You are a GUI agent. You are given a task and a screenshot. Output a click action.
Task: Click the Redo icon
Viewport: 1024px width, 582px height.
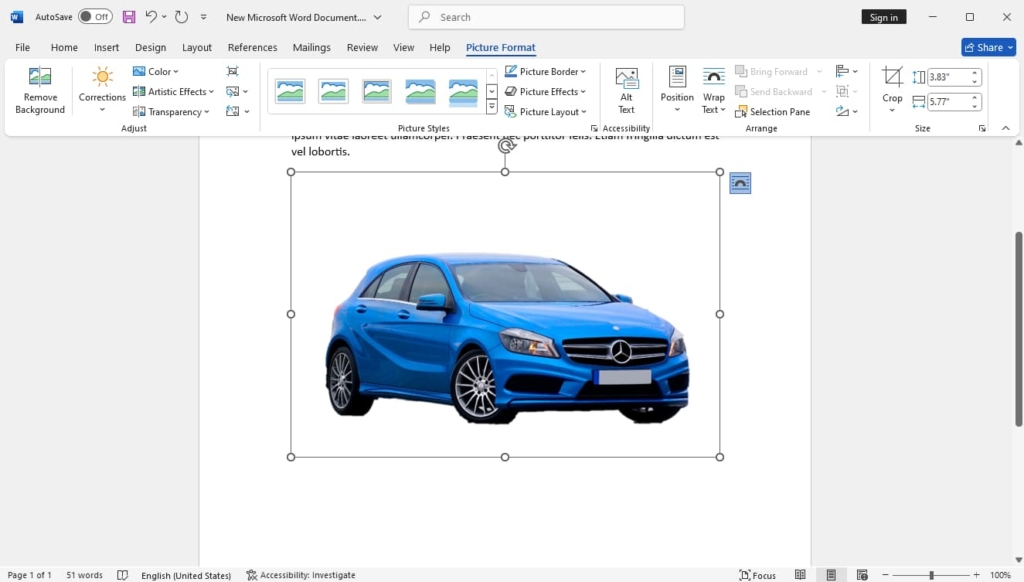click(182, 17)
